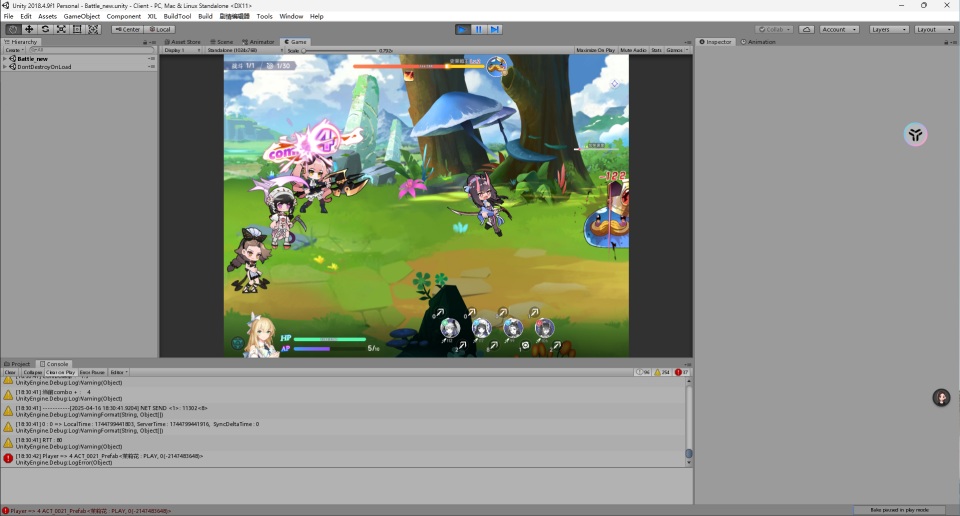Toggle the Center pivot mode button
Image resolution: width=960 pixels, height=516 pixels.
coord(127,29)
